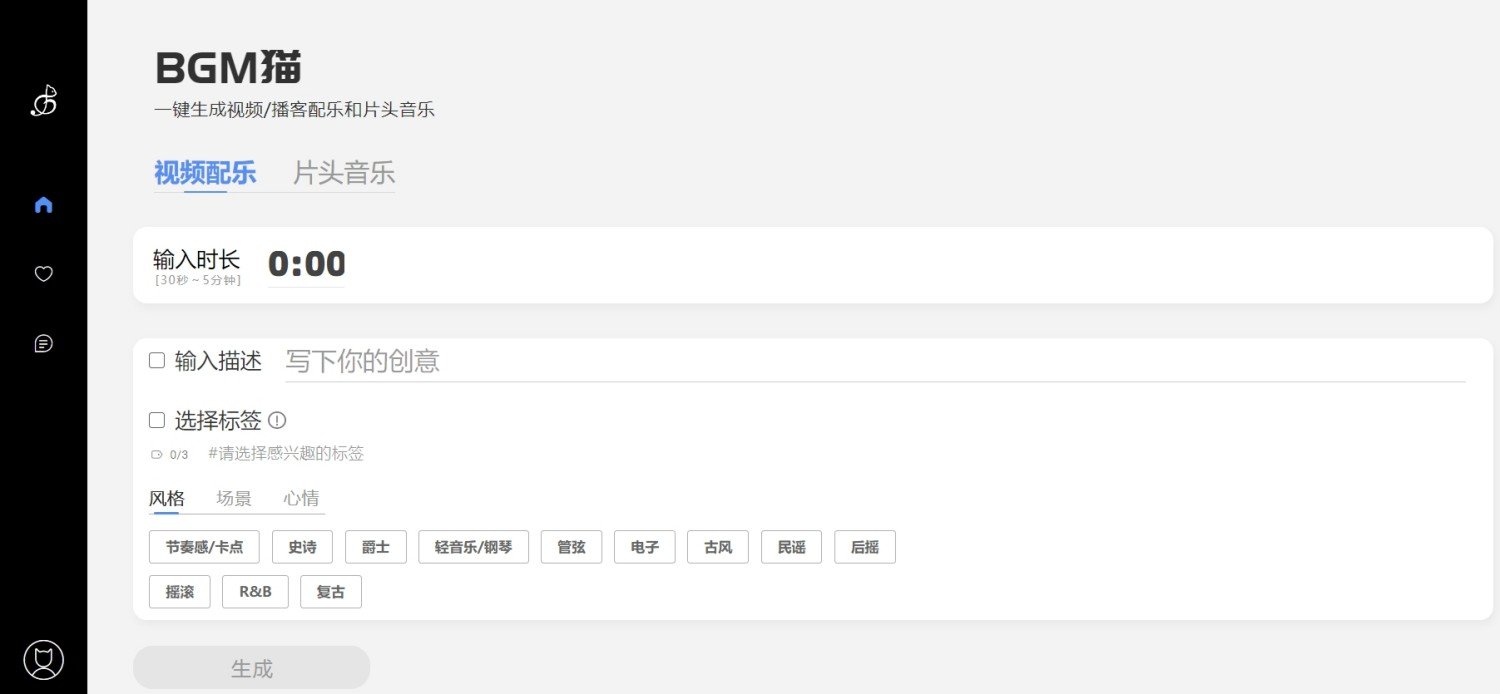Click the BGM猫 music-note logo icon
This screenshot has height=694, width=1500.
pos(43,100)
